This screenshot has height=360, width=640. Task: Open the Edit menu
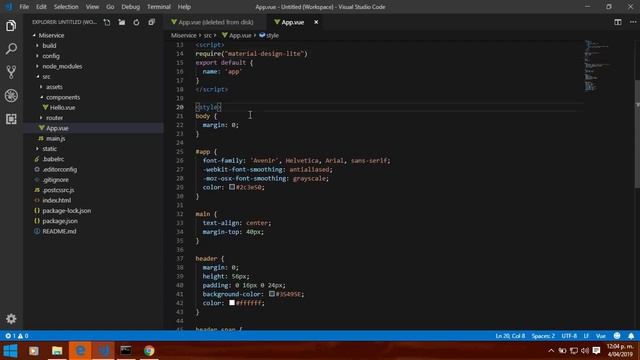[x=41, y=7]
